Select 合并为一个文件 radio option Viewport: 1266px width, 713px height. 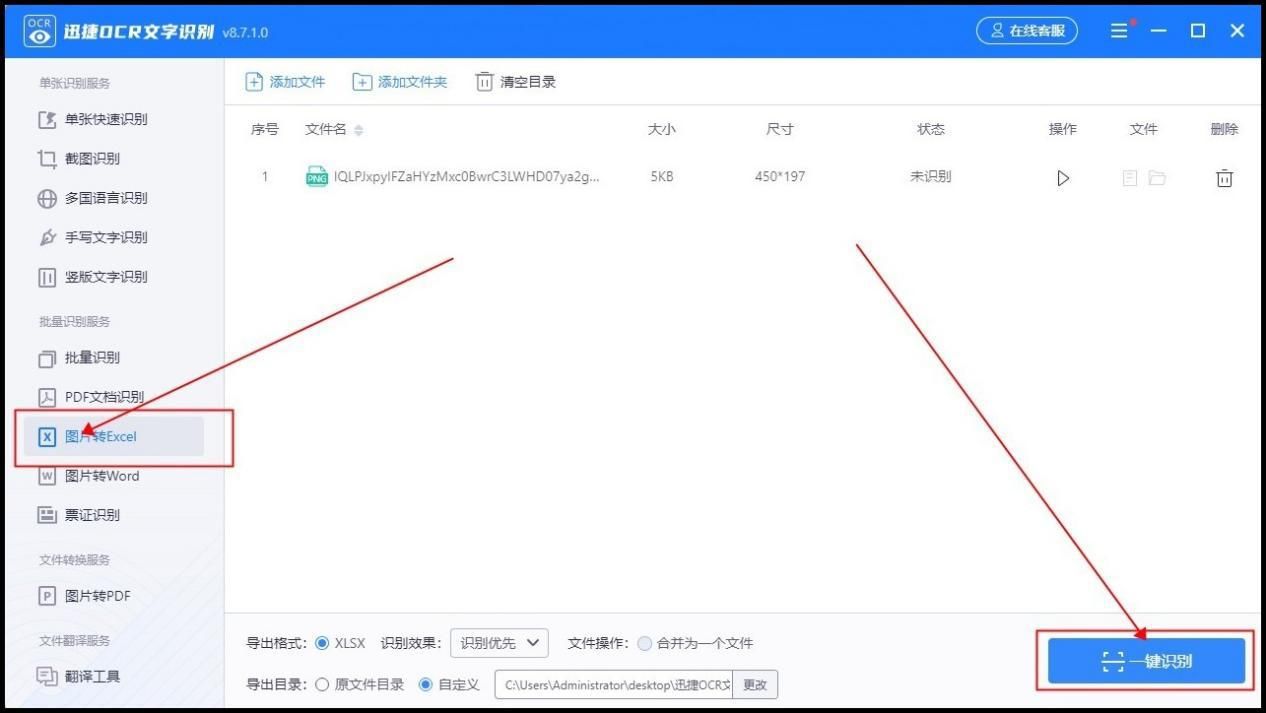tap(645, 643)
